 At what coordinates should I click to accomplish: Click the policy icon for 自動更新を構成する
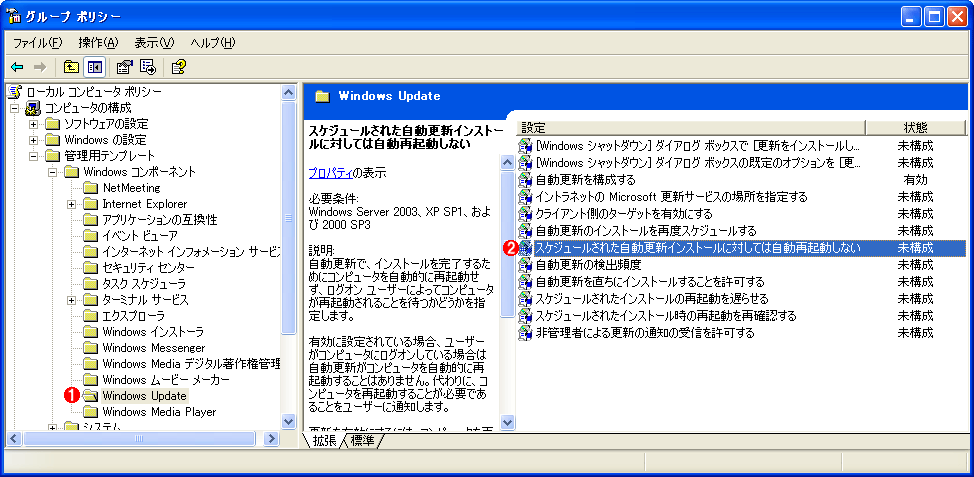[526, 180]
